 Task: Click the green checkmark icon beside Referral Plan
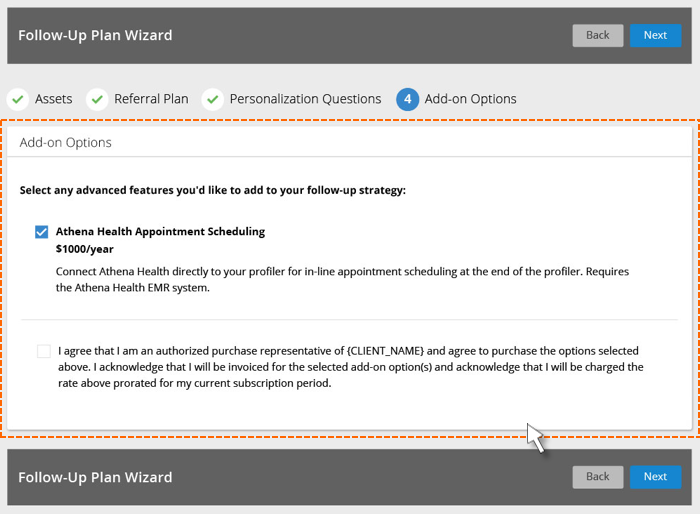coord(97,99)
